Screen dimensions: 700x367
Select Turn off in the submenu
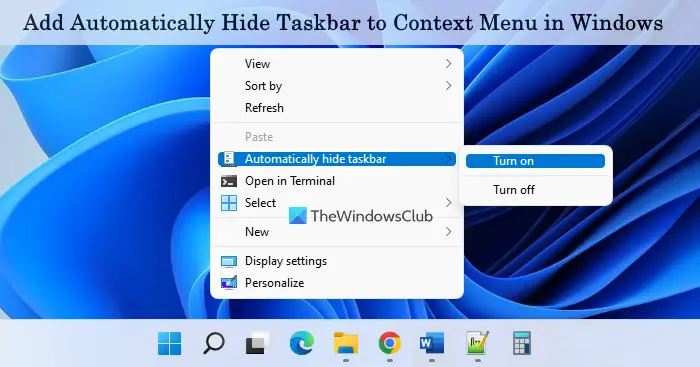point(535,190)
